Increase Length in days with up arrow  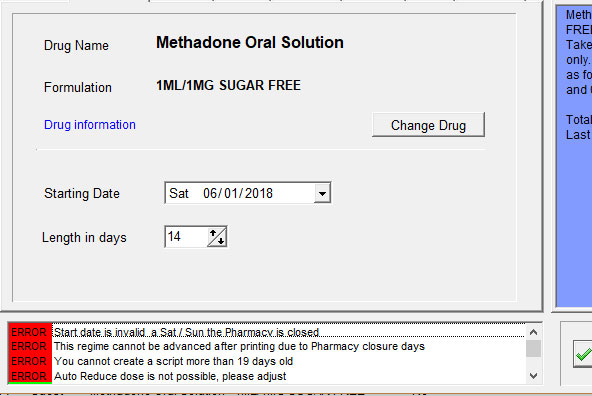pos(213,233)
